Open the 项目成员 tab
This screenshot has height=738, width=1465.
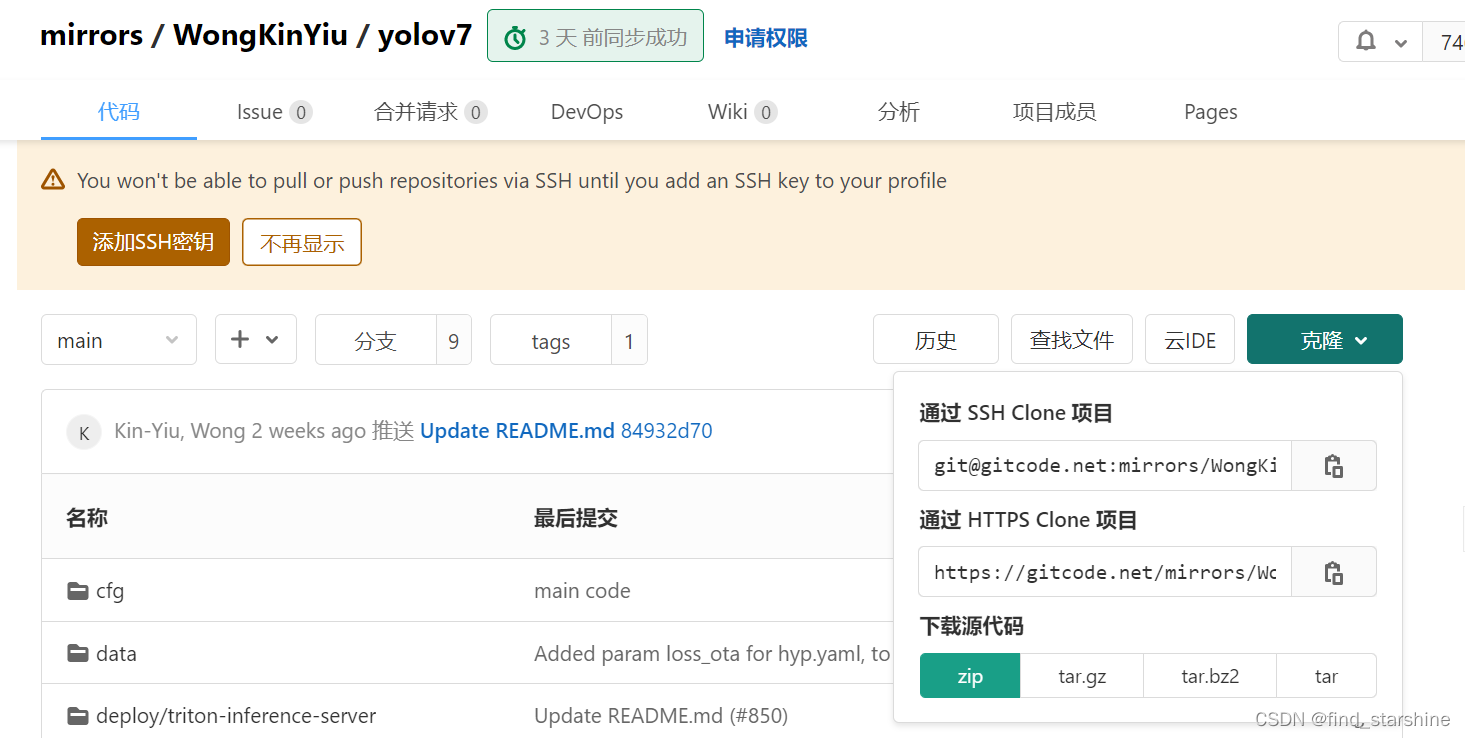tap(1055, 112)
